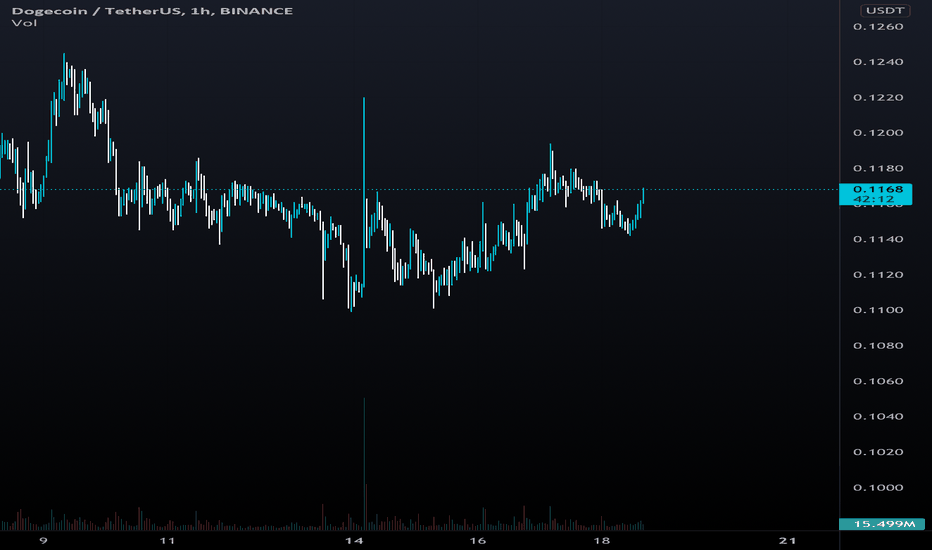This screenshot has width=932, height=550.
Task: Click the volume value label 15.499M
Action: pos(882,524)
